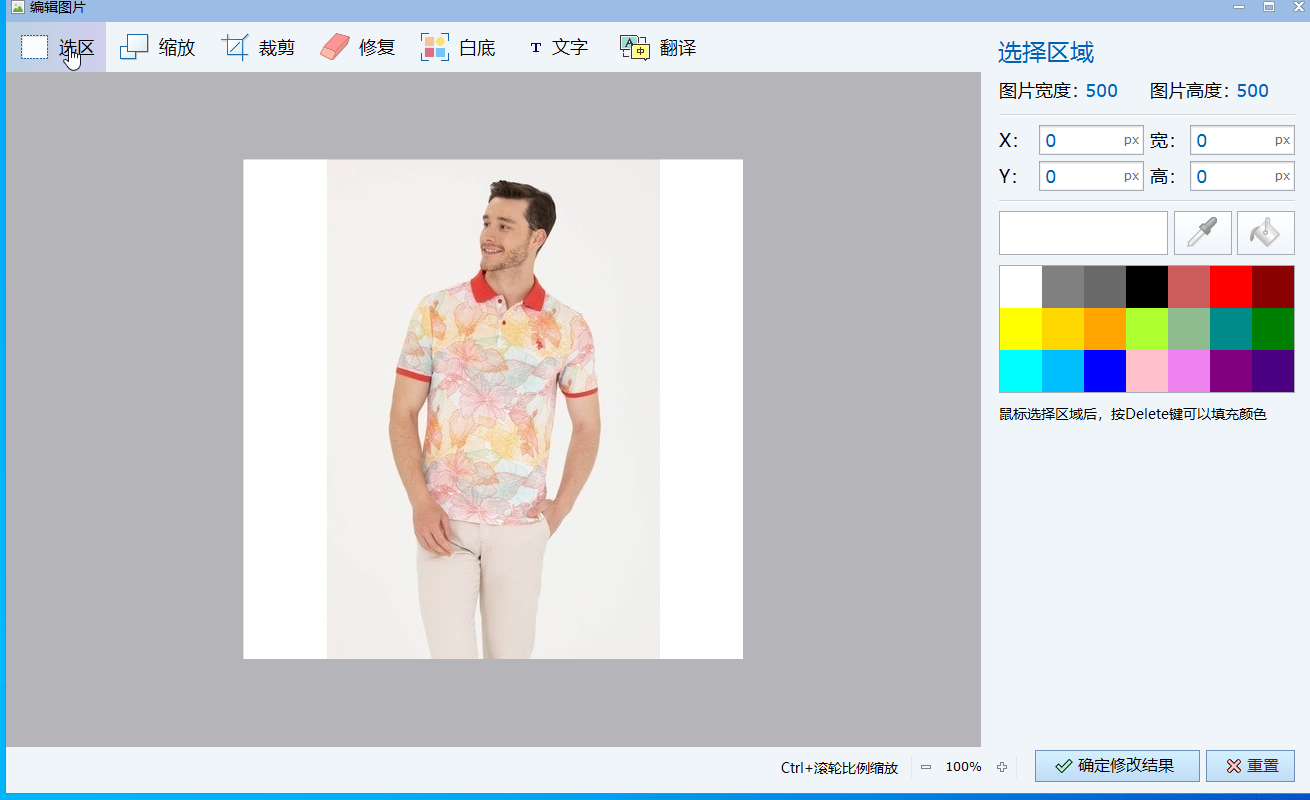This screenshot has height=800, width=1310.
Task: Focus the X coordinate input field
Action: click(1080, 141)
